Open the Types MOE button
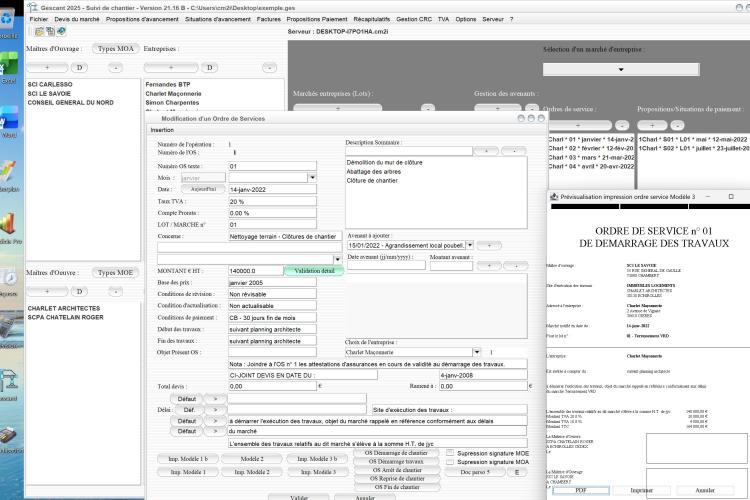Screen dimensions: 750x500 click(x=115, y=272)
